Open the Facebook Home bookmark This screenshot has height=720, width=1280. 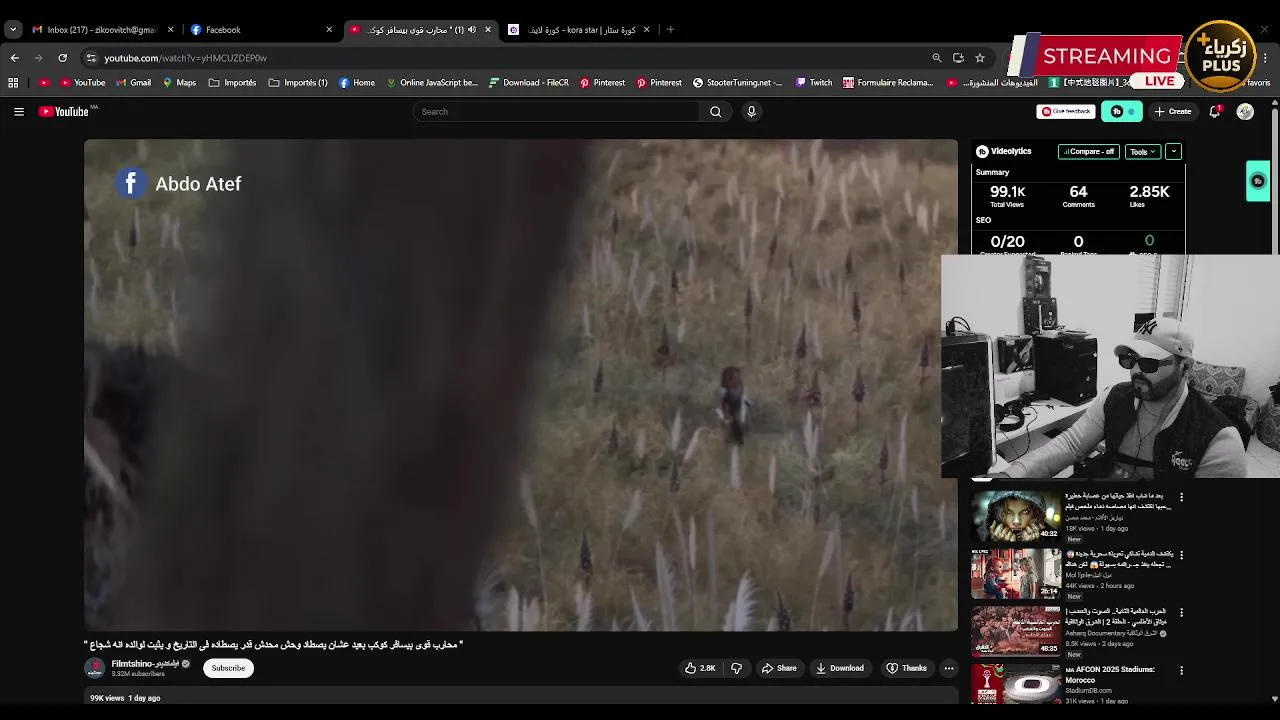pos(357,83)
